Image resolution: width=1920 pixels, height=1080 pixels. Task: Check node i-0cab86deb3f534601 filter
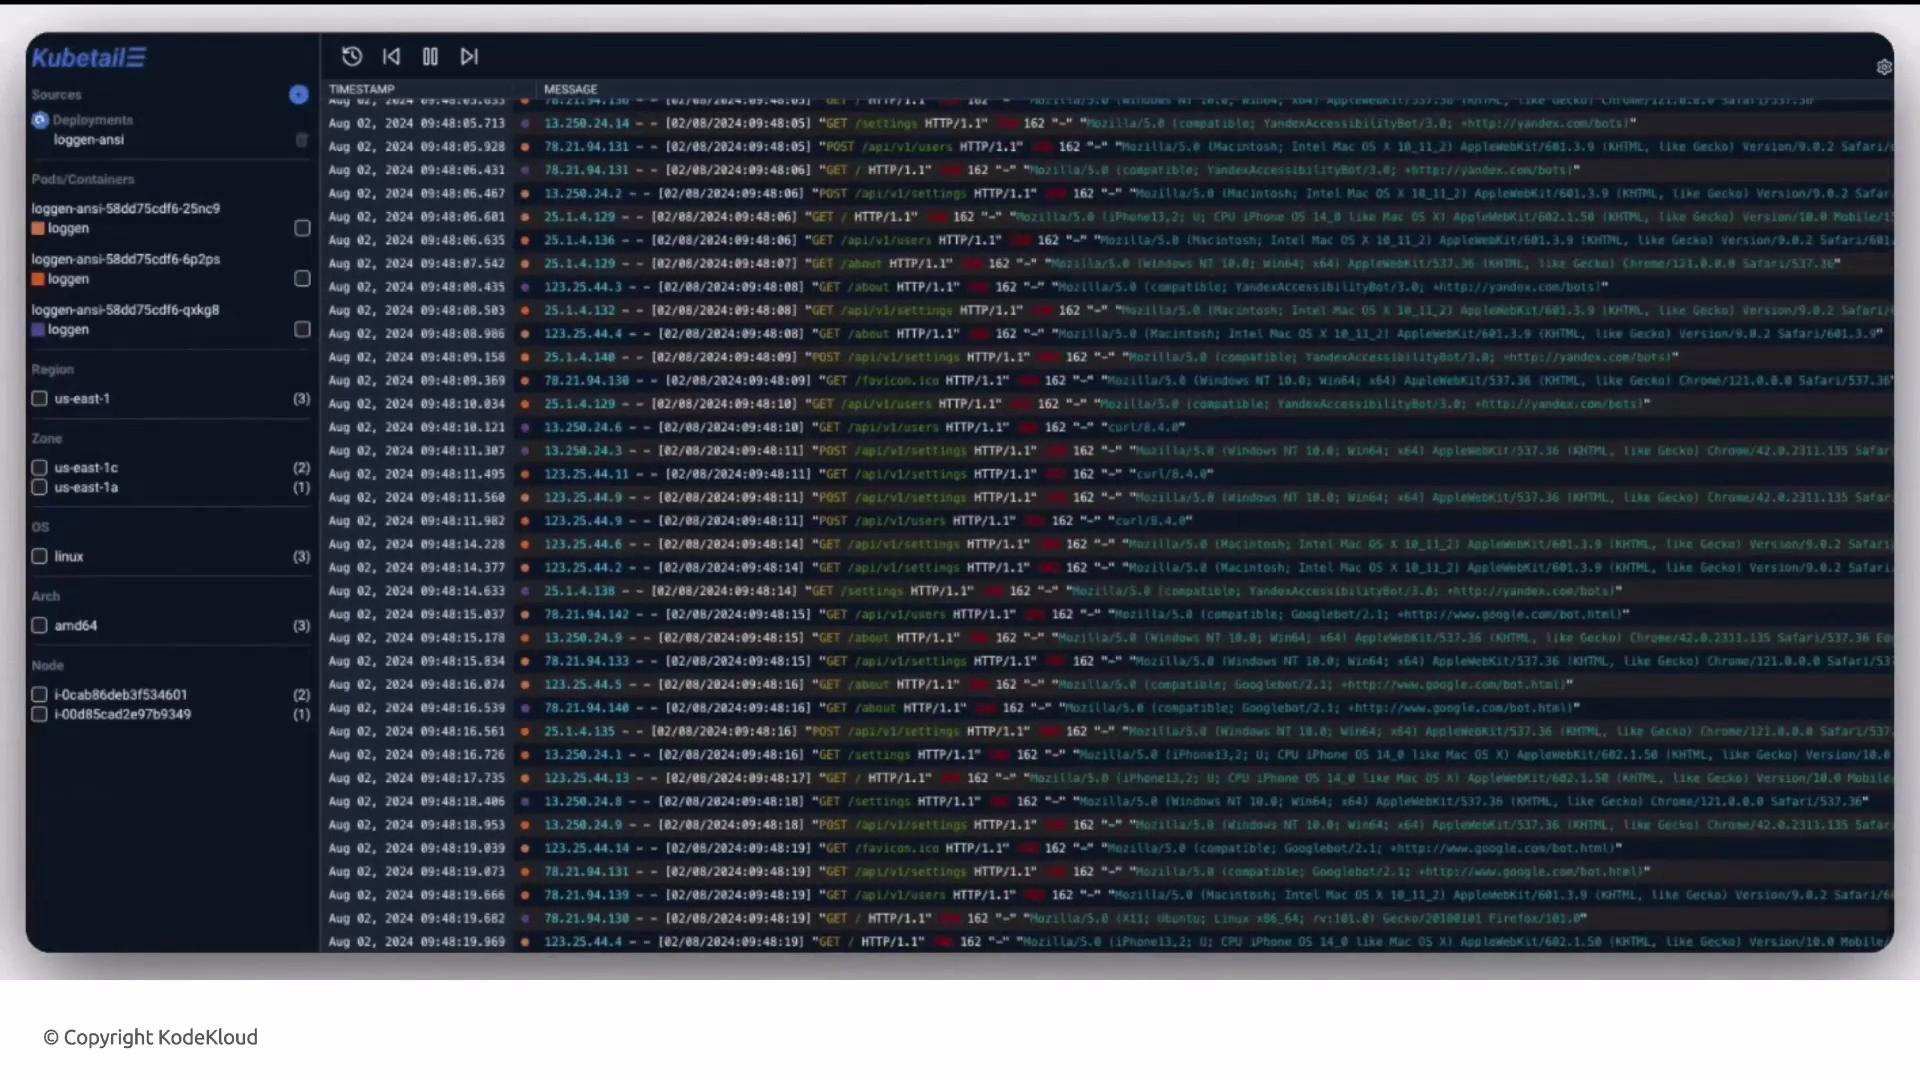pyautogui.click(x=40, y=694)
